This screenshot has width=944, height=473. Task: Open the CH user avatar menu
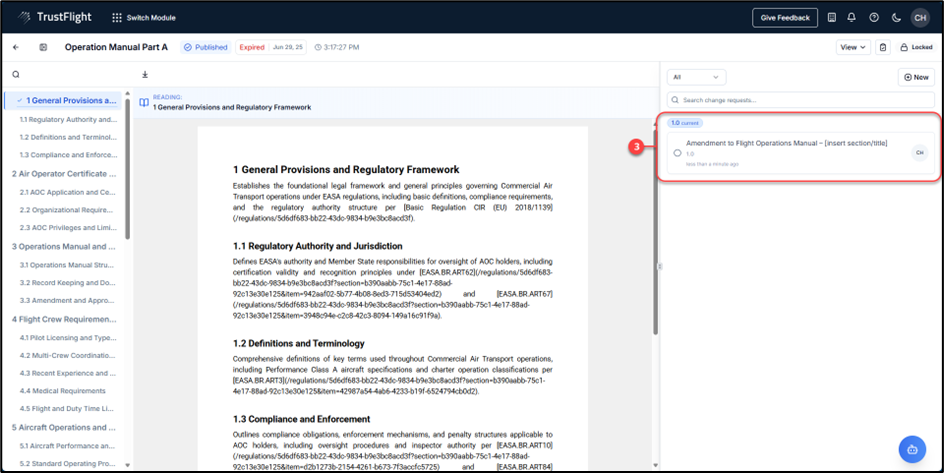[x=920, y=17]
